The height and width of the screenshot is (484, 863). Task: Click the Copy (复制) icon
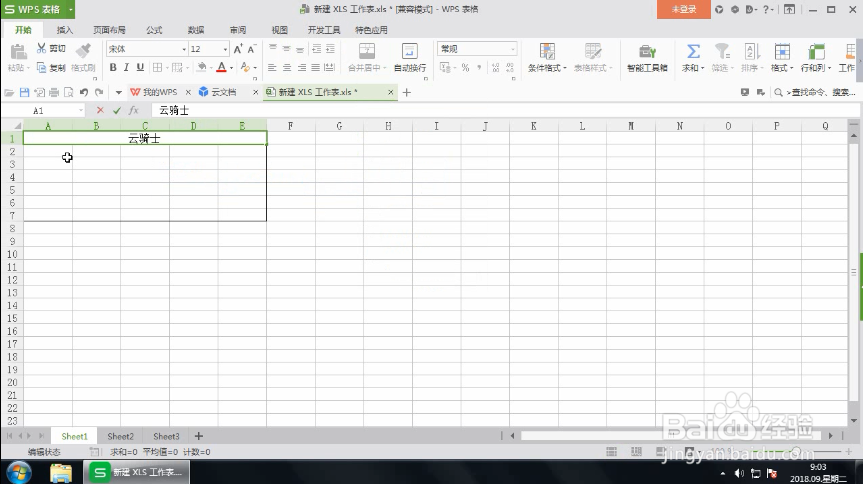41,68
